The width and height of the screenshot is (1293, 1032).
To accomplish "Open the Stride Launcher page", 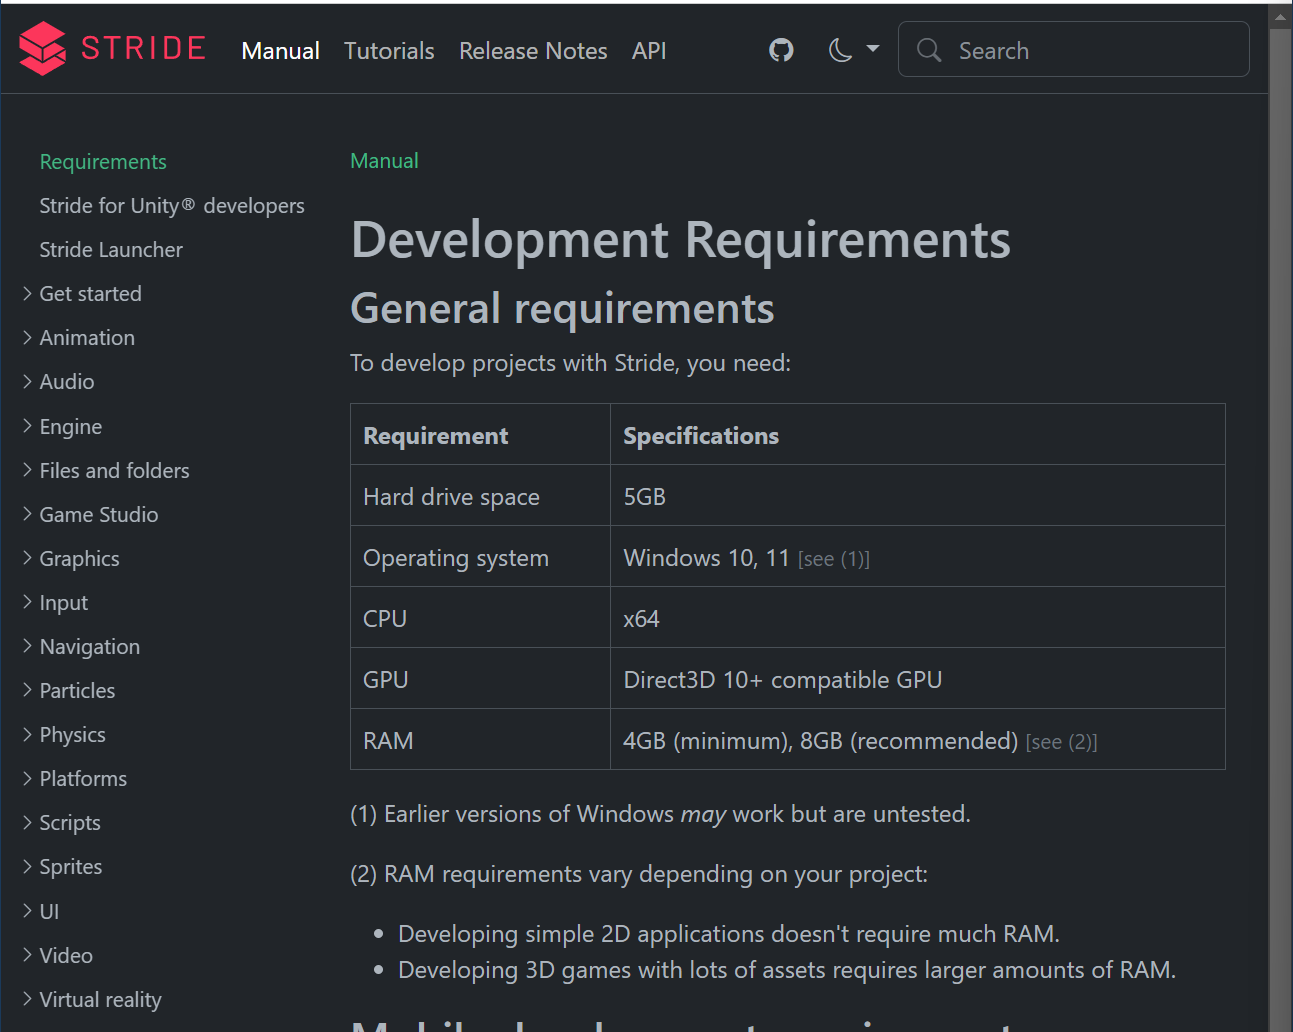I will click(110, 249).
